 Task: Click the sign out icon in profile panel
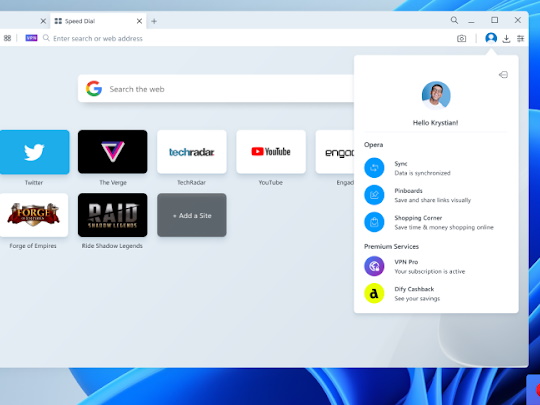tap(503, 74)
